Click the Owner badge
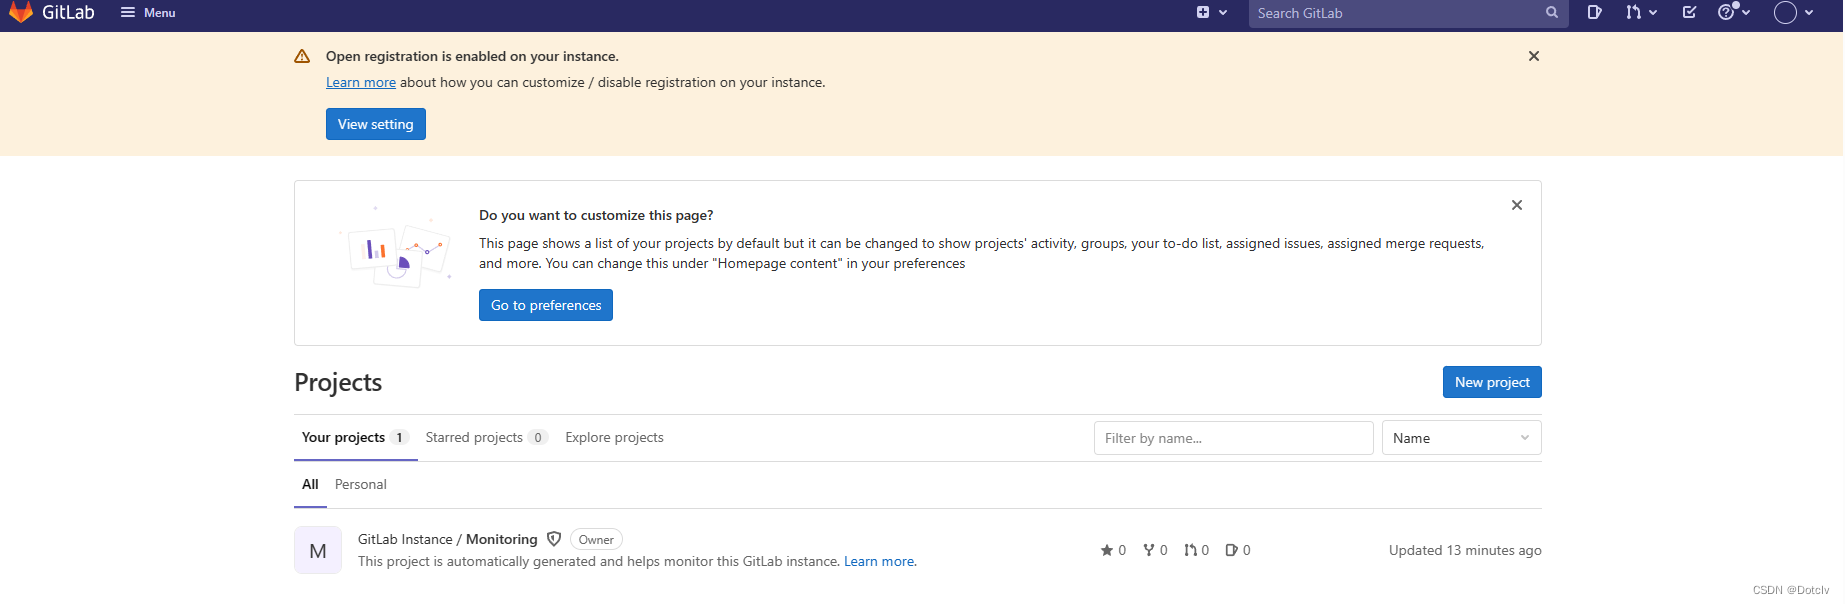Image resolution: width=1845 pixels, height=604 pixels. (596, 539)
